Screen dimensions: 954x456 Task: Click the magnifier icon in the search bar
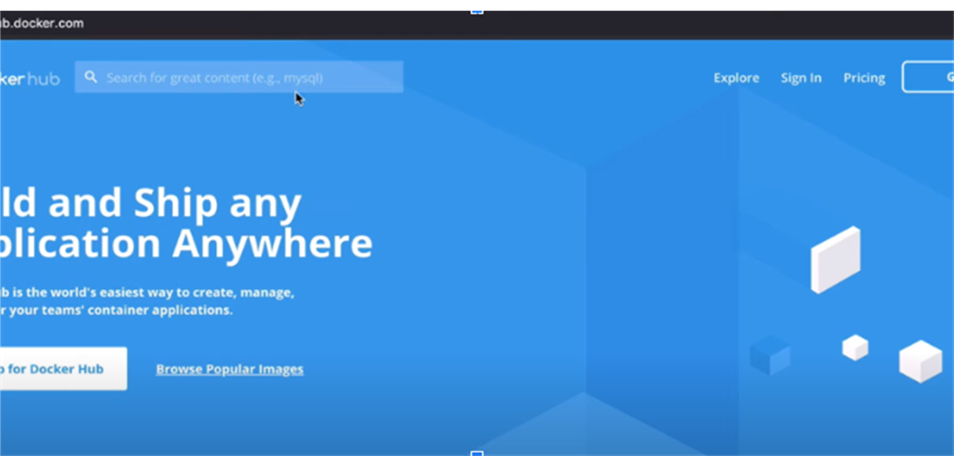91,77
